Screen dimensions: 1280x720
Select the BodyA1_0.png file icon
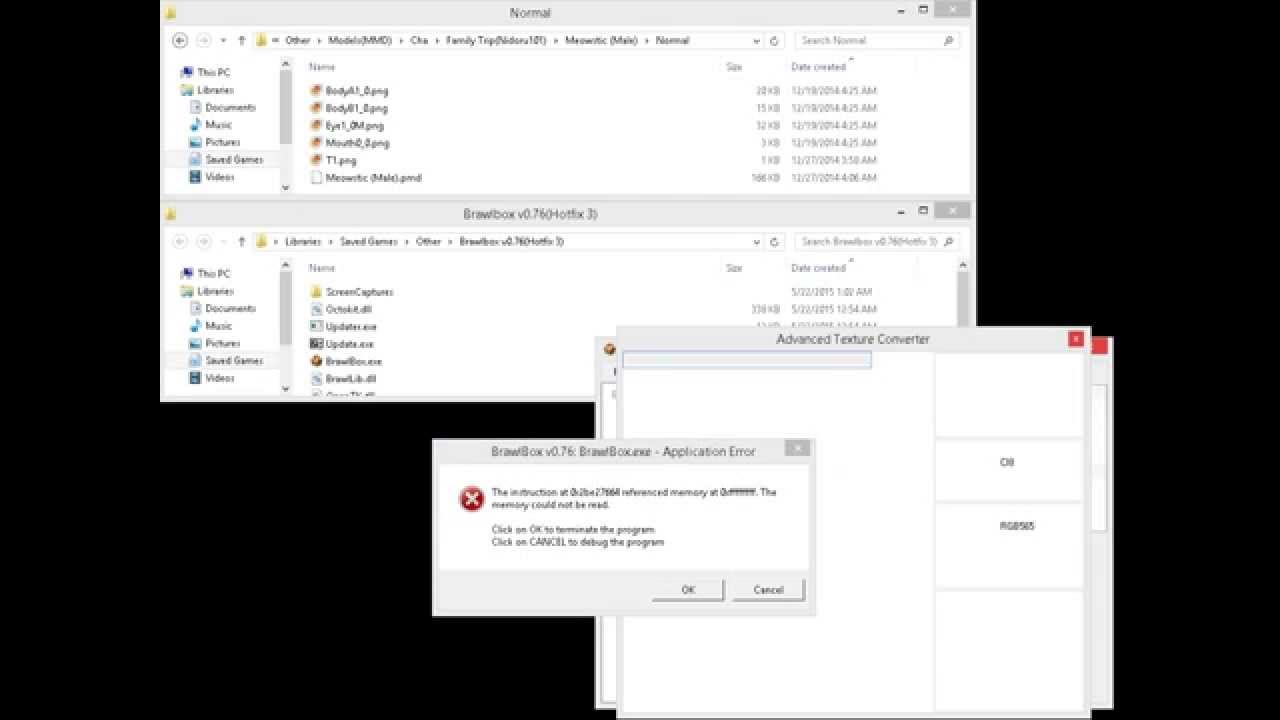tap(316, 91)
